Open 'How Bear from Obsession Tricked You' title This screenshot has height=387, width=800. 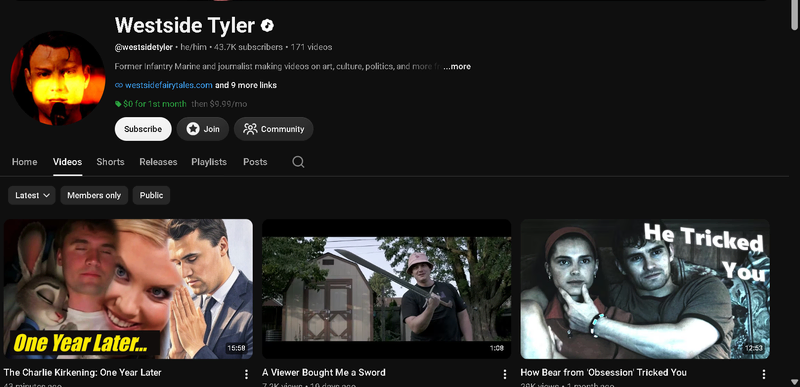tap(604, 372)
